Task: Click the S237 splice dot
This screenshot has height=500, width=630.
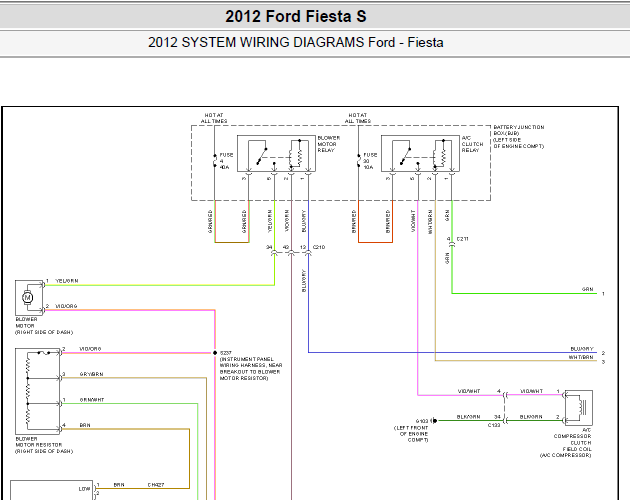Action: click(215, 353)
